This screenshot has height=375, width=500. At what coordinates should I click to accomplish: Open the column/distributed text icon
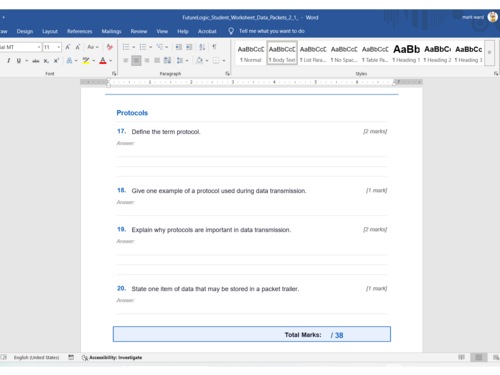pos(167,60)
